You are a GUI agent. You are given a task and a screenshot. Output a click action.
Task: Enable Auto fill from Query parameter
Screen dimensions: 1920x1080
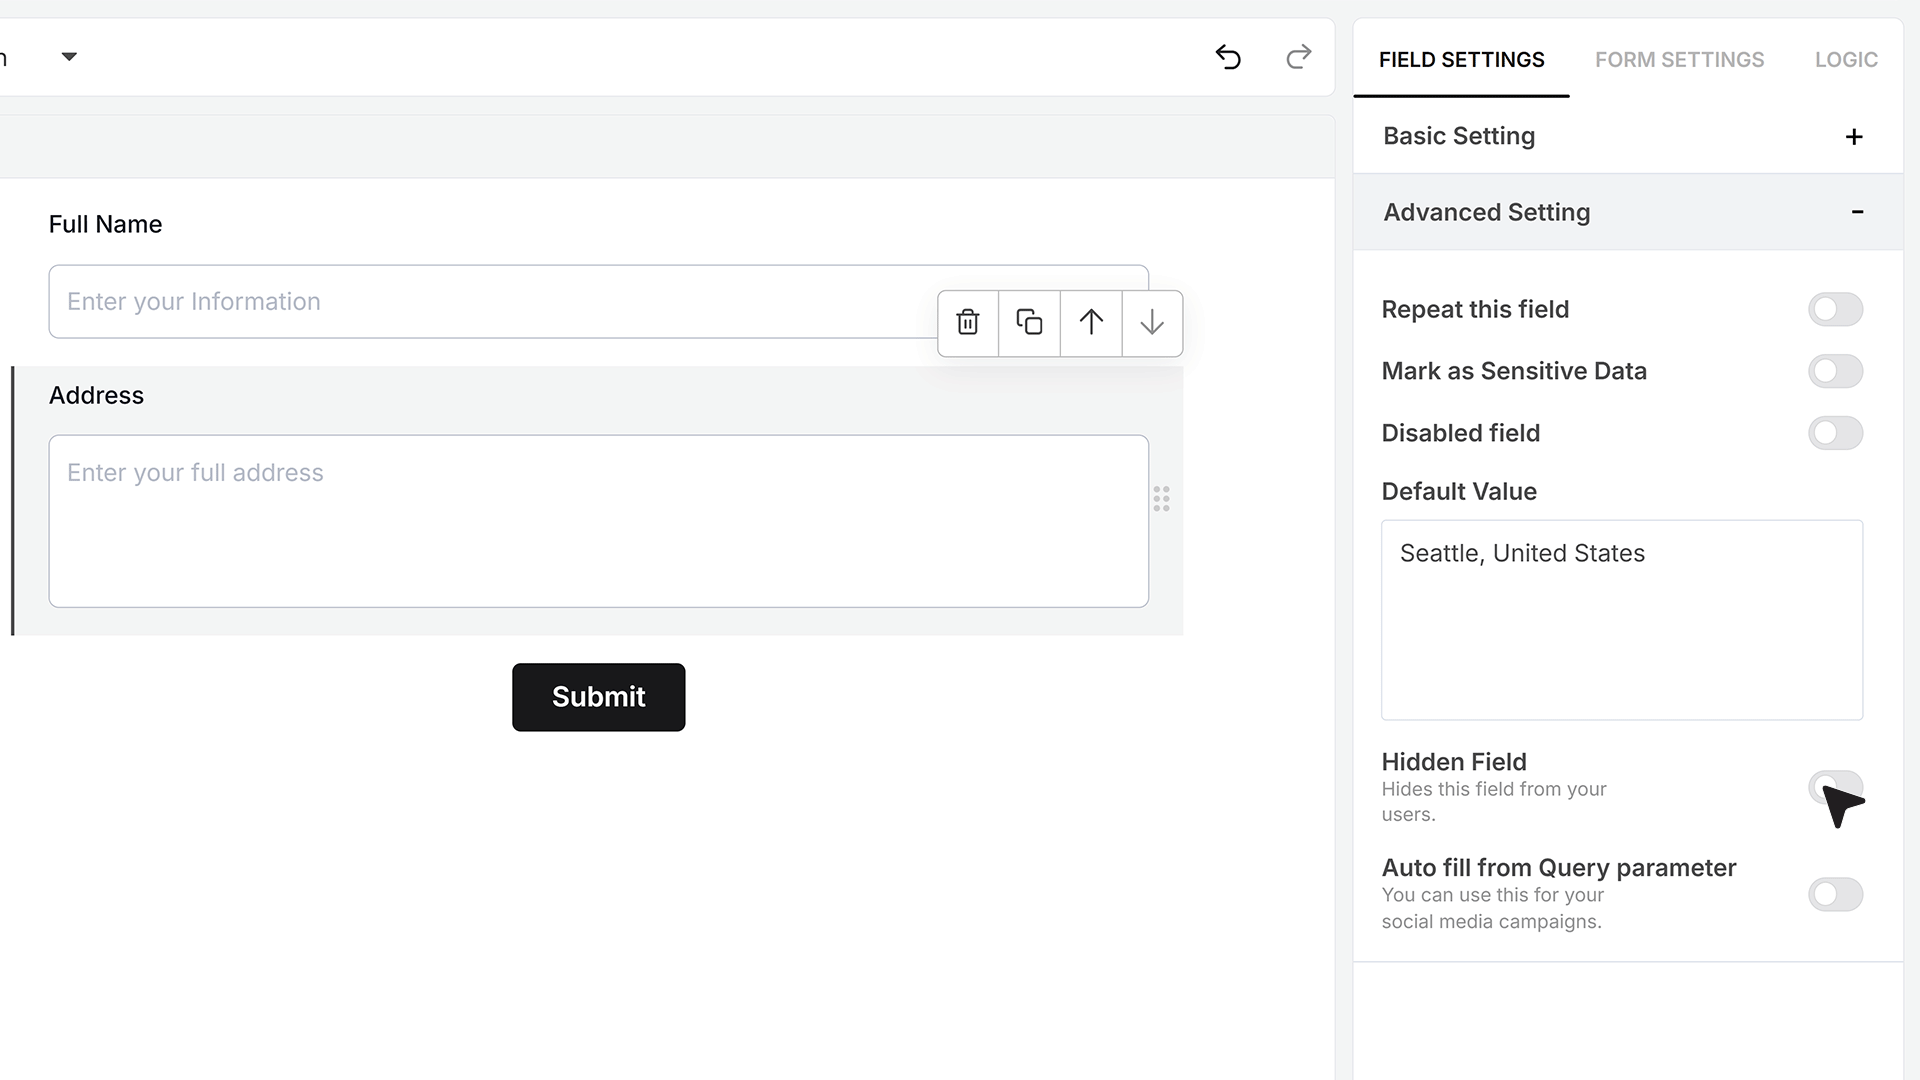1835,895
